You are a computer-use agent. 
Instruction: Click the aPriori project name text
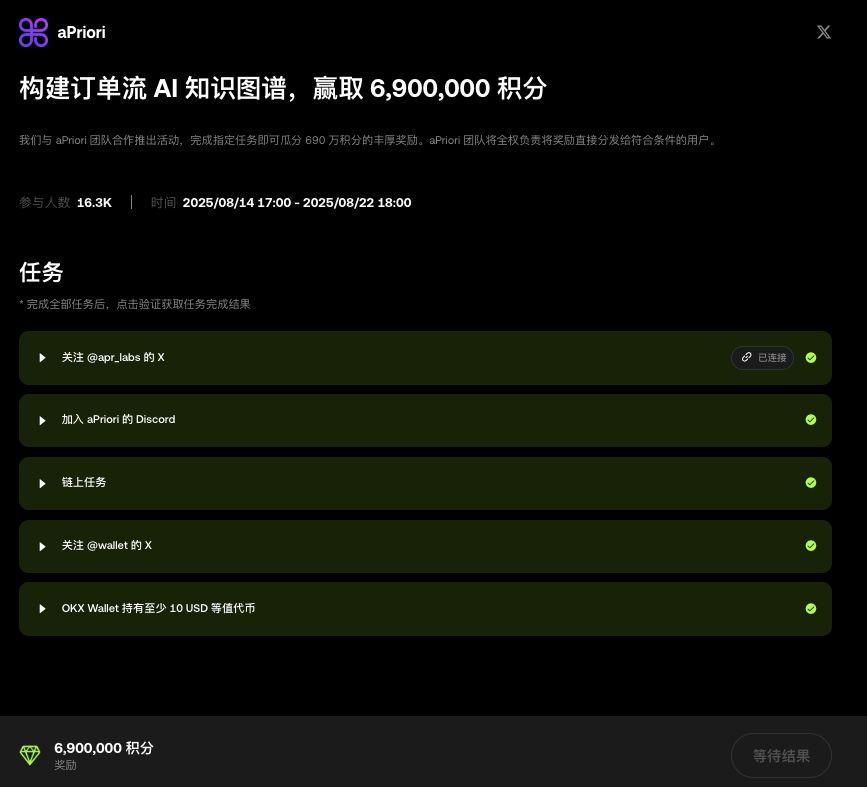point(81,33)
